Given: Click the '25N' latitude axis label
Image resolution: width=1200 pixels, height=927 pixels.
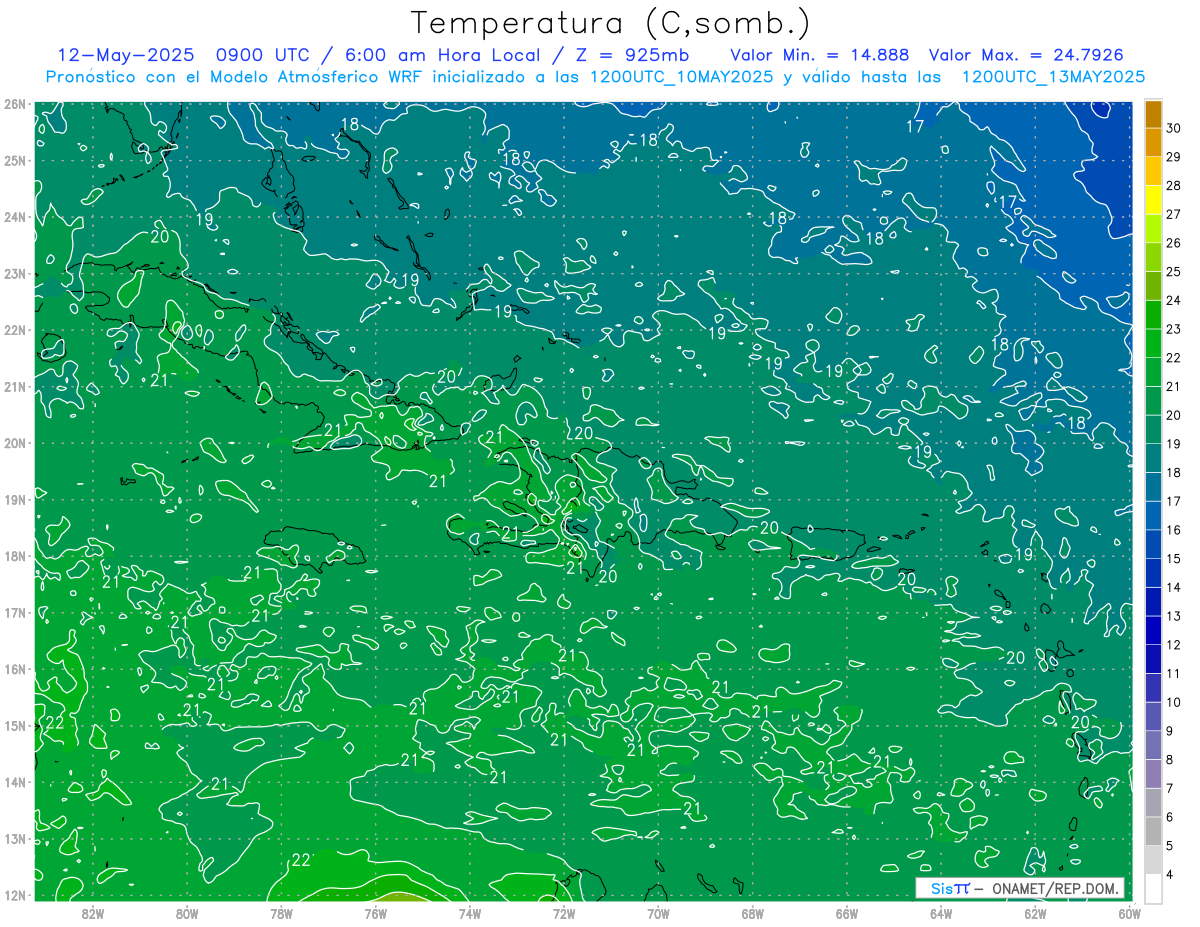Looking at the screenshot, I should click(x=14, y=160).
